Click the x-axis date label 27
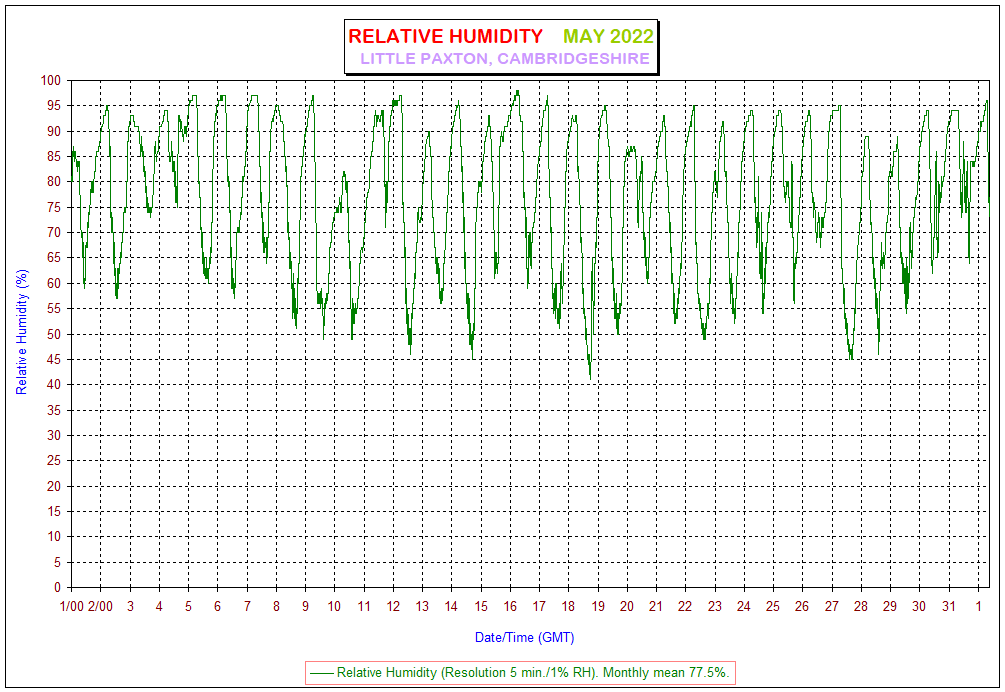Image resolution: width=1005 pixels, height=692 pixels. click(x=831, y=606)
